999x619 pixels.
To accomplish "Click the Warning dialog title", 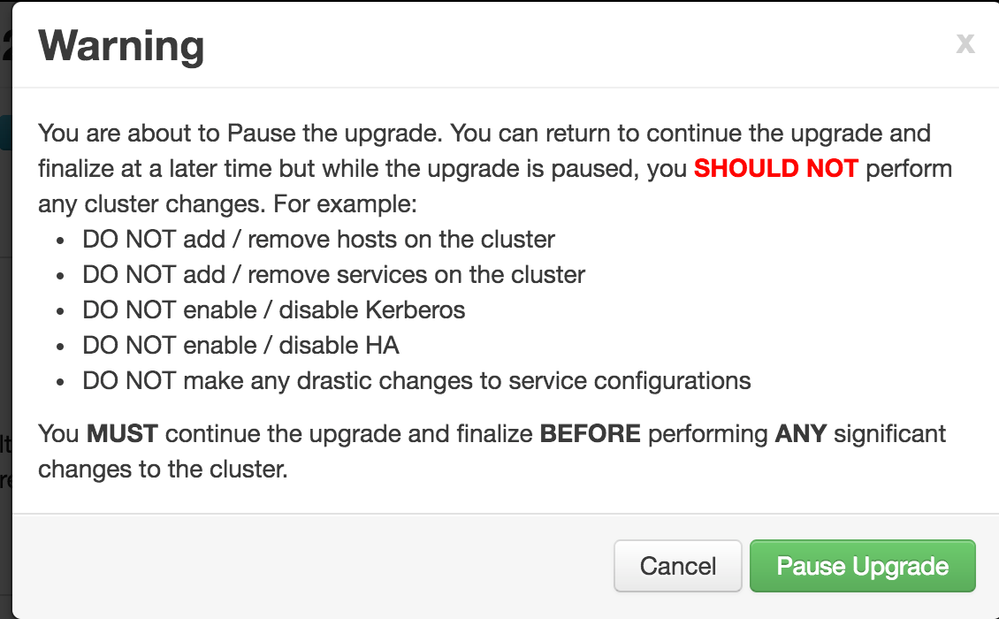I will tap(121, 45).
